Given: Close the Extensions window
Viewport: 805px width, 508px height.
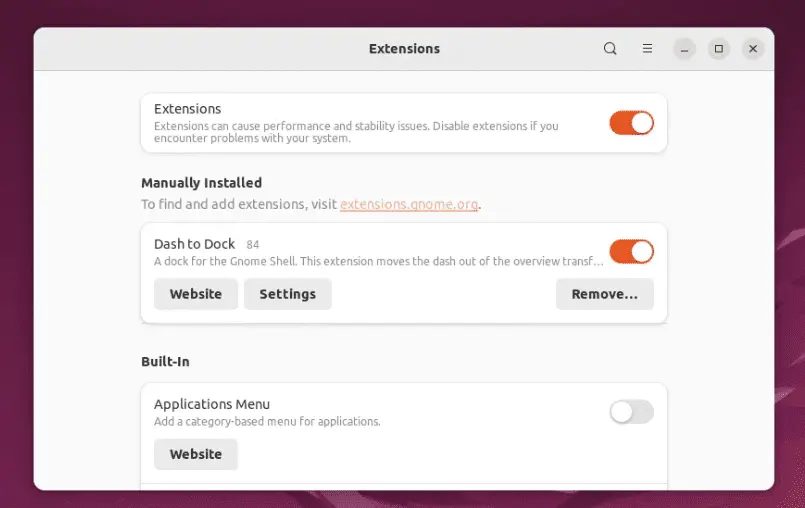Looking at the screenshot, I should pos(753,49).
